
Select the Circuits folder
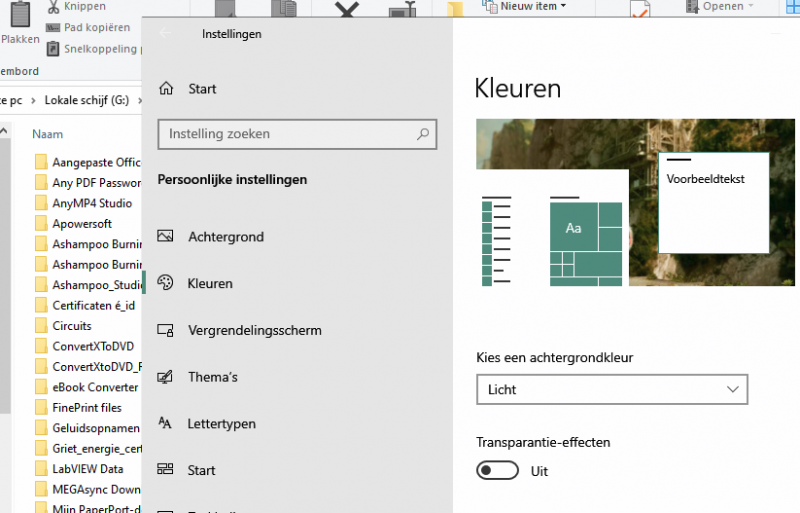[72, 326]
